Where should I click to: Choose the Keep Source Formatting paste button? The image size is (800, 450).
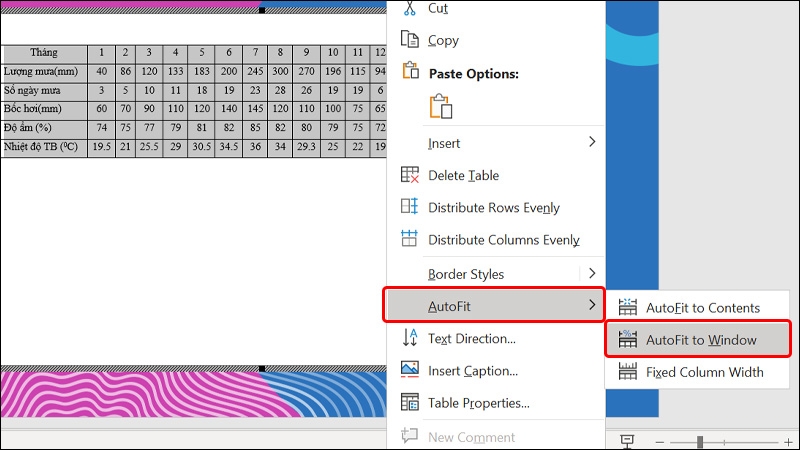pos(441,106)
